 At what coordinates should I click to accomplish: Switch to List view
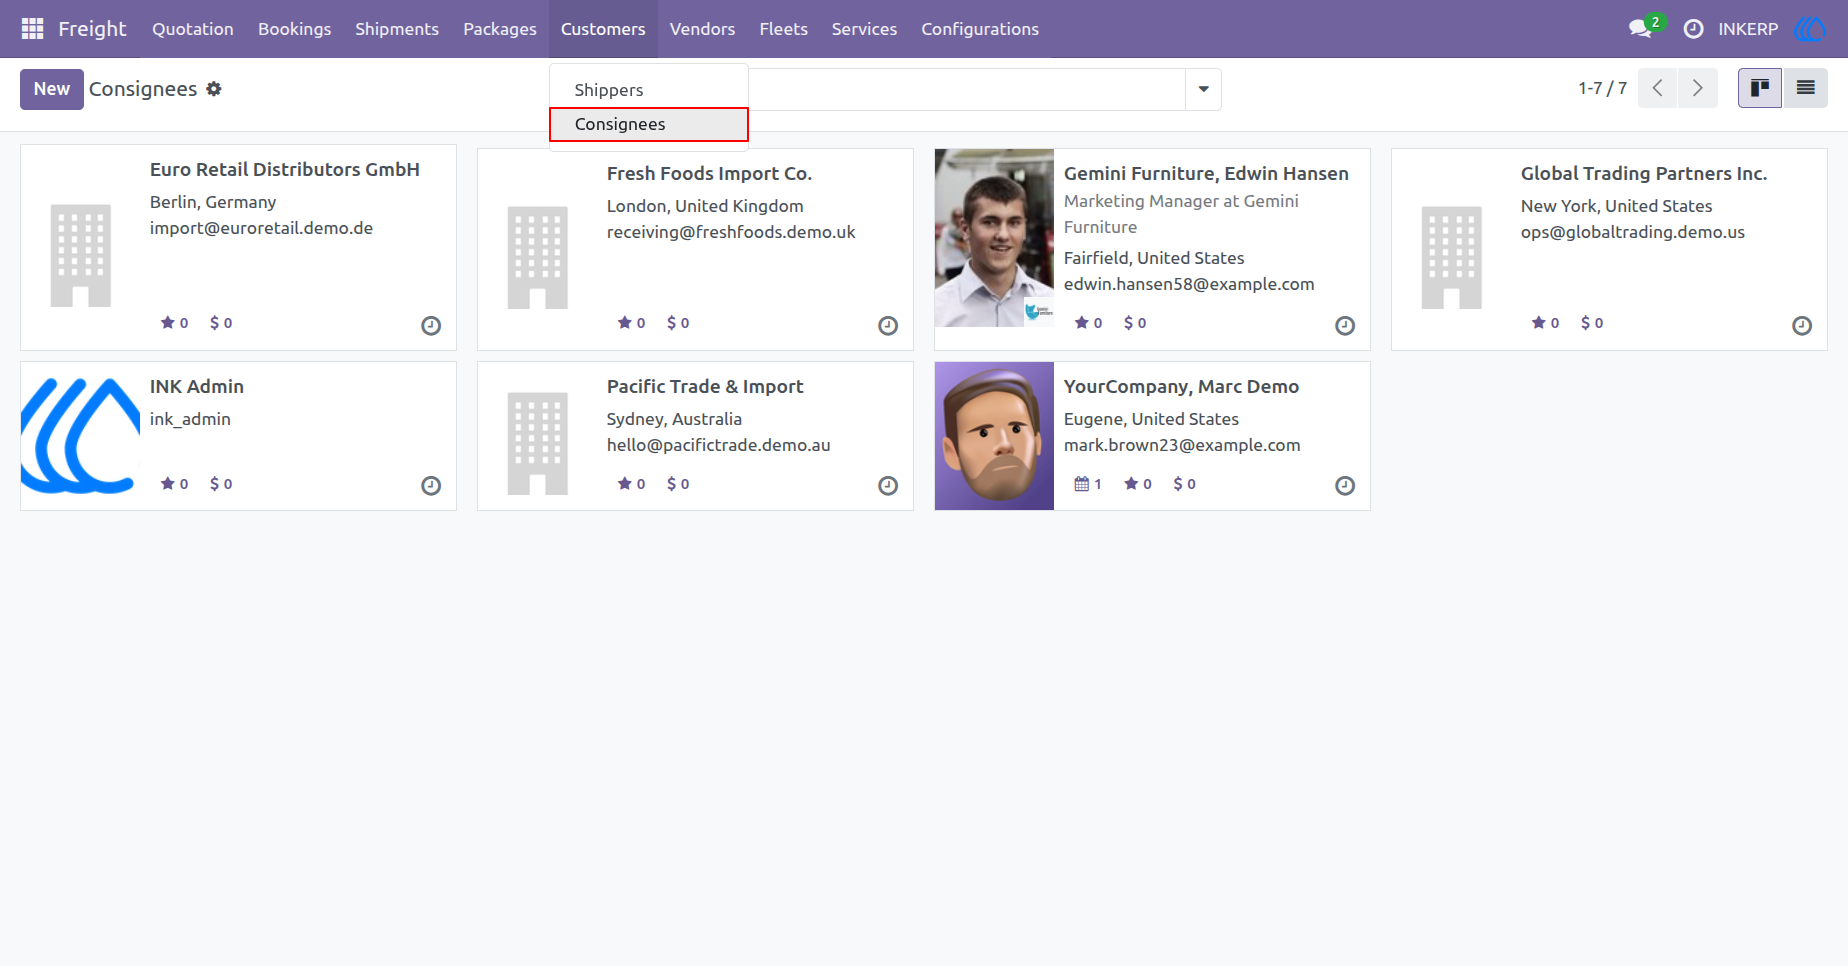1805,88
